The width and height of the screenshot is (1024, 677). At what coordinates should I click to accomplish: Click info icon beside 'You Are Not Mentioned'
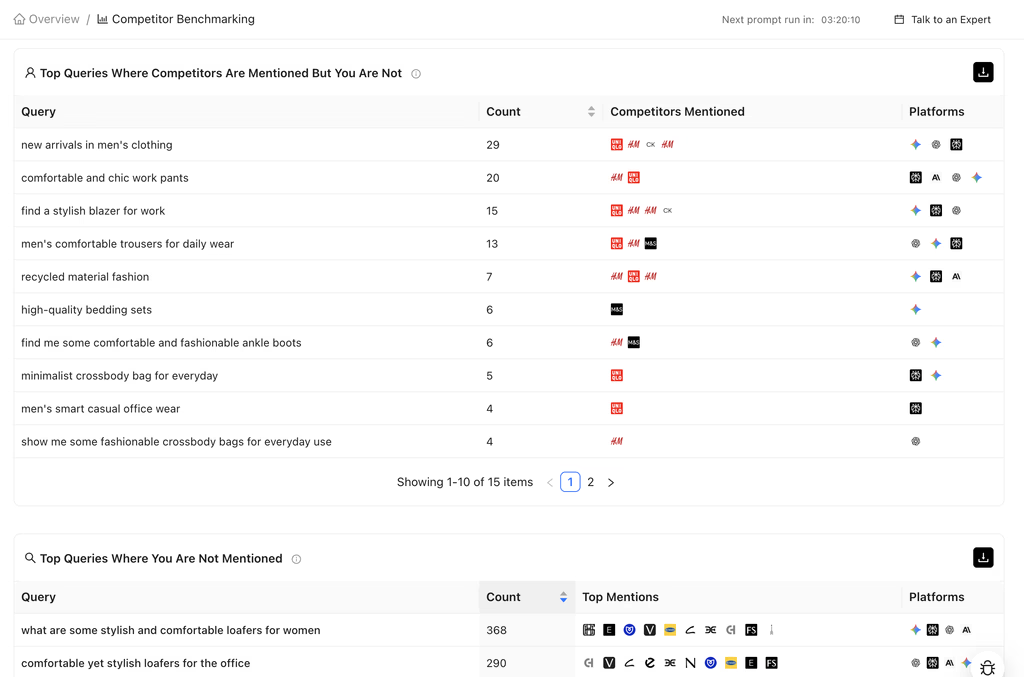click(x=296, y=559)
